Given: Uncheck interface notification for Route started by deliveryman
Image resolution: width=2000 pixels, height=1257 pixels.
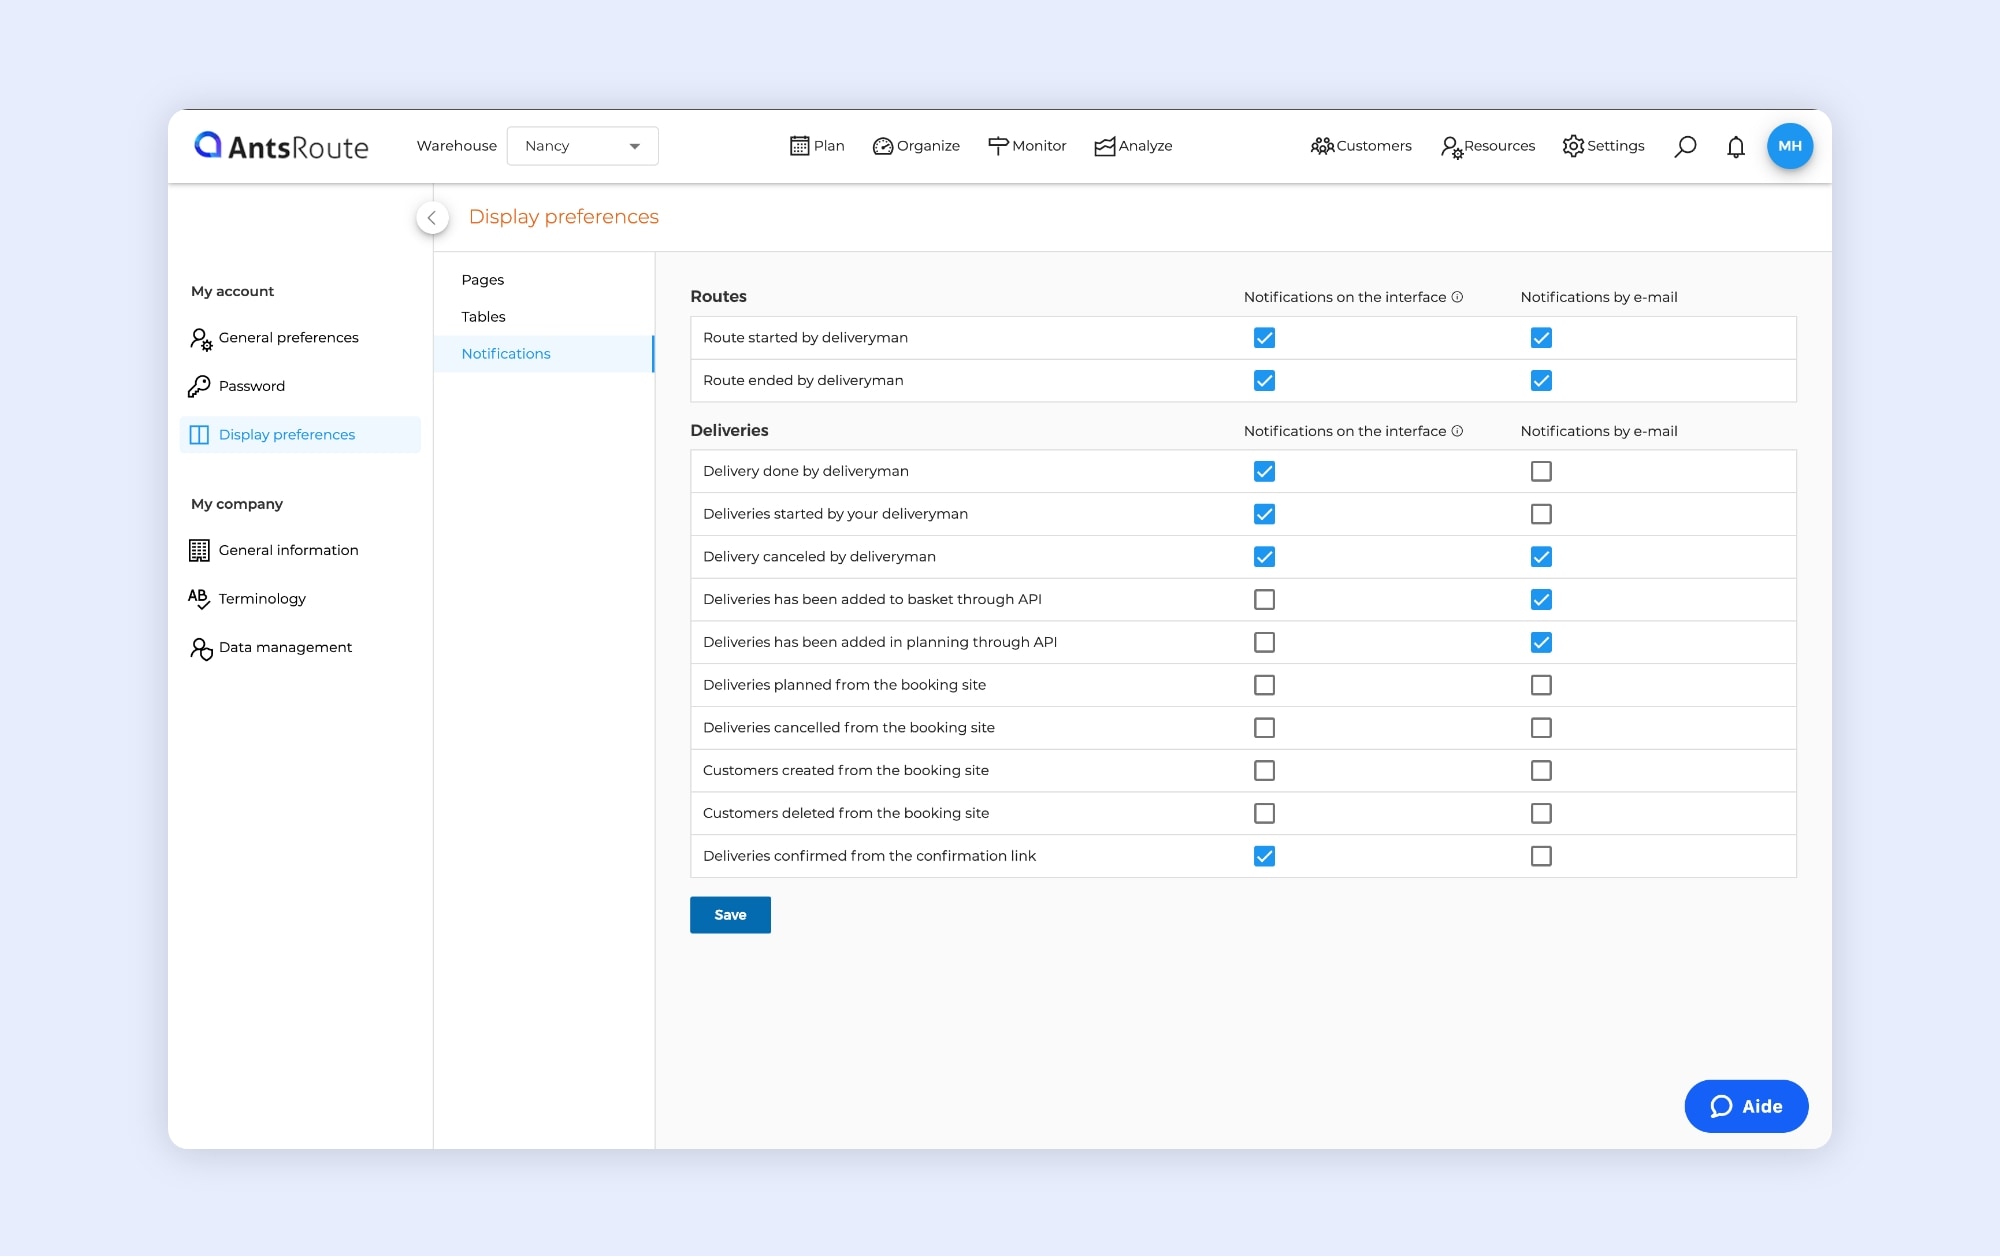Looking at the screenshot, I should [1264, 338].
